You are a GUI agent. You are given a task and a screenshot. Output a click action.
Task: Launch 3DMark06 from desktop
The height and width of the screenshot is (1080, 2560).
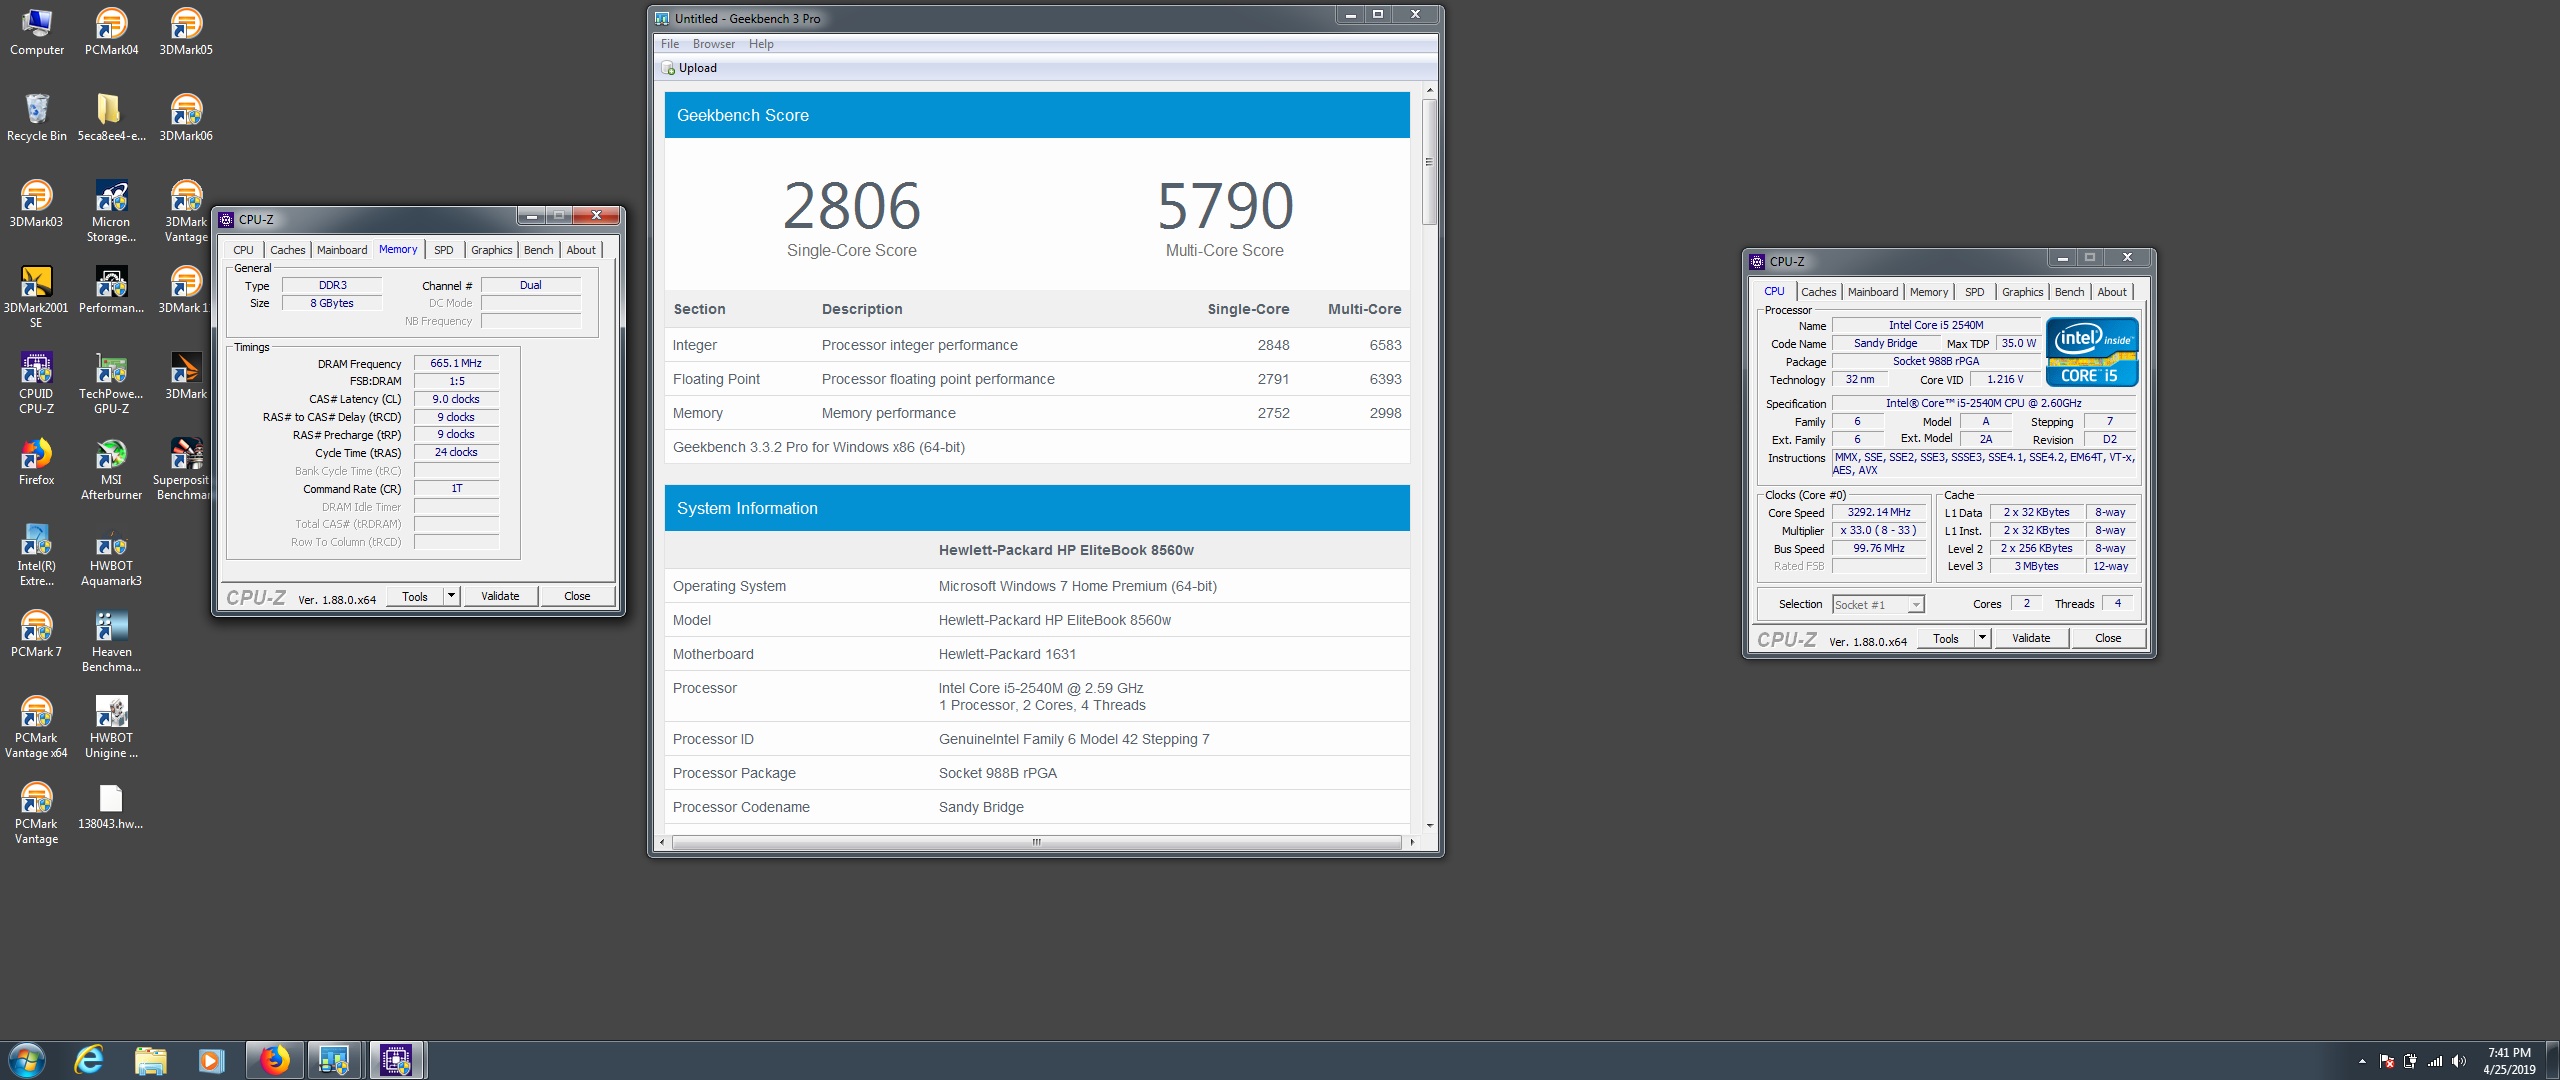point(186,118)
